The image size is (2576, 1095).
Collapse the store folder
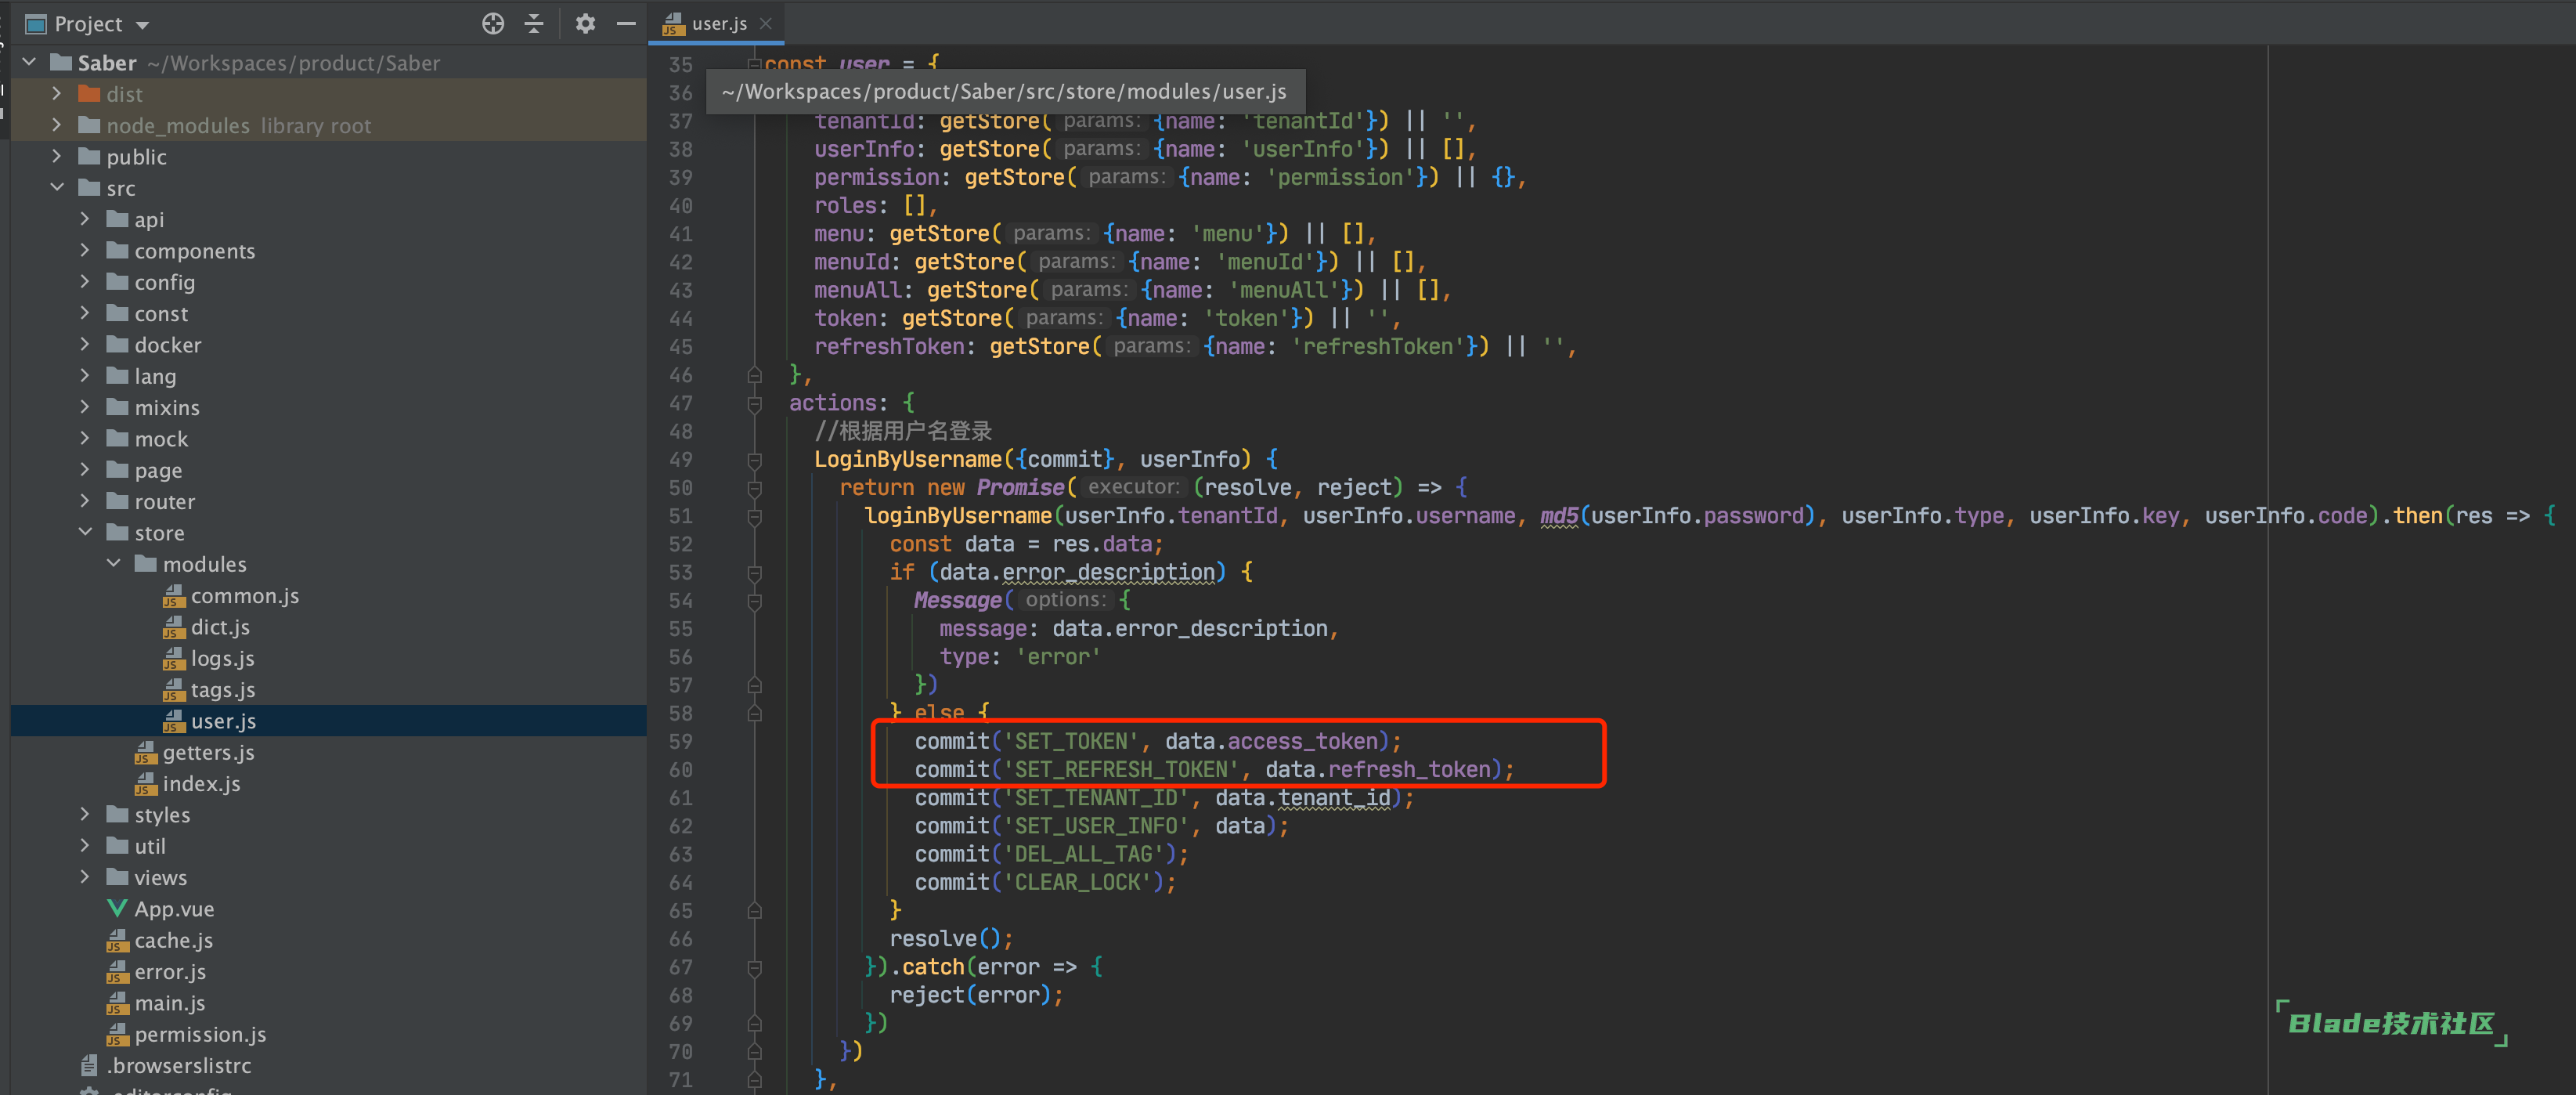pyautogui.click(x=85, y=532)
